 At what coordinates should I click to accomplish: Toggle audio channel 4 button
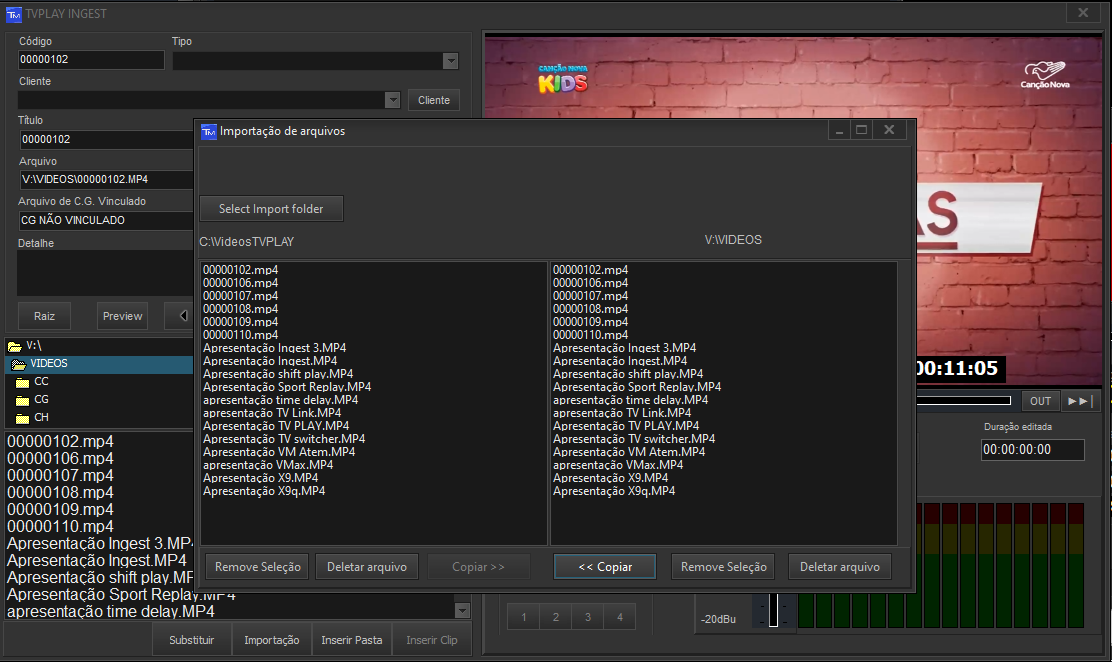click(x=619, y=618)
